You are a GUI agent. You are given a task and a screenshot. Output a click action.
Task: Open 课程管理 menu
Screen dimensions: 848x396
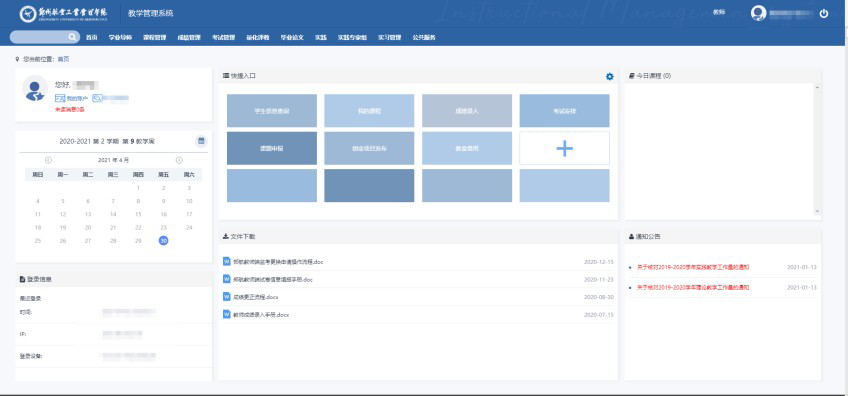click(155, 38)
